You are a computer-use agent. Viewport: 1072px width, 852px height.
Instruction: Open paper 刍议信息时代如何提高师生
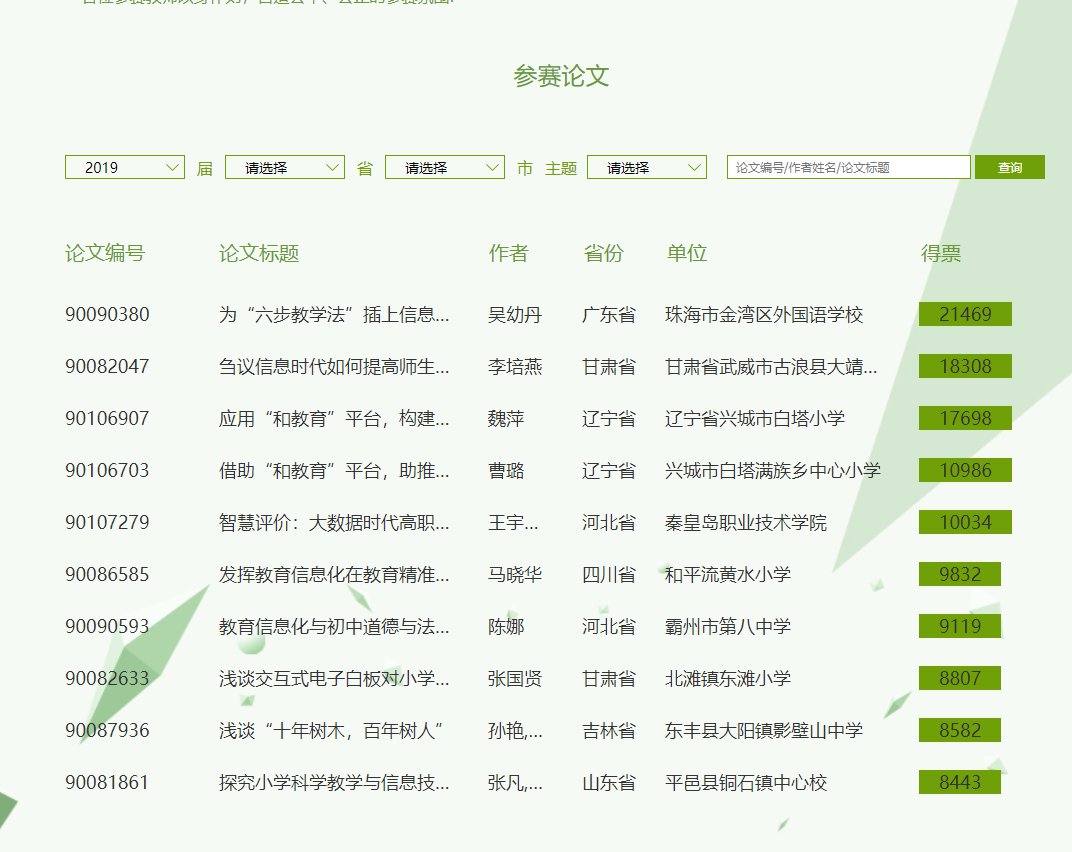coord(334,367)
